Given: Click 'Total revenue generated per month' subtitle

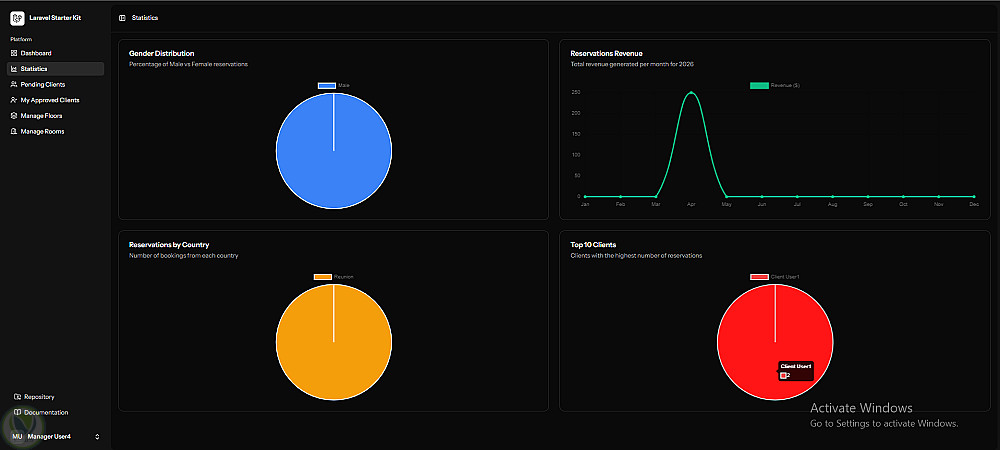Looking at the screenshot, I should pyautogui.click(x=632, y=64).
